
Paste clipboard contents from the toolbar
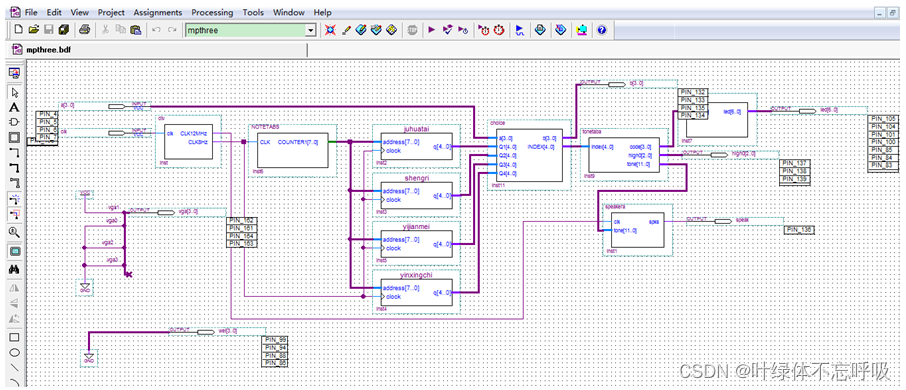135,29
